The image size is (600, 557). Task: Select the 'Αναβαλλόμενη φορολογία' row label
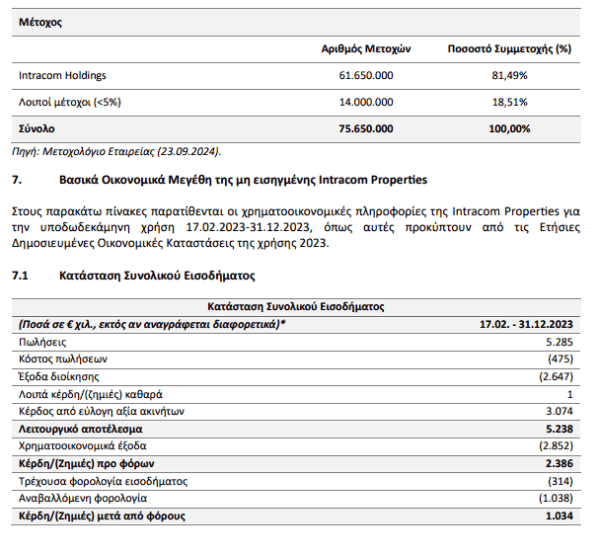coord(83,498)
